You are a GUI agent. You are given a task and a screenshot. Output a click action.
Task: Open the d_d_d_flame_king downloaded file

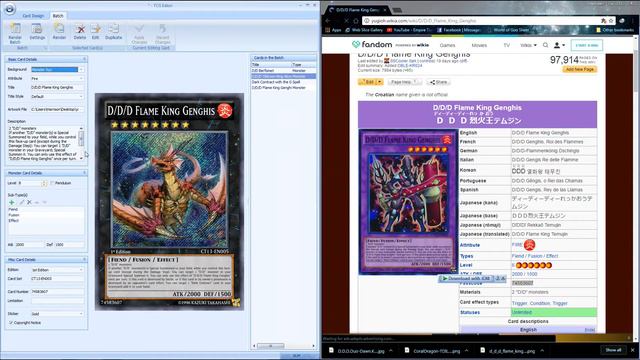tap(512, 351)
